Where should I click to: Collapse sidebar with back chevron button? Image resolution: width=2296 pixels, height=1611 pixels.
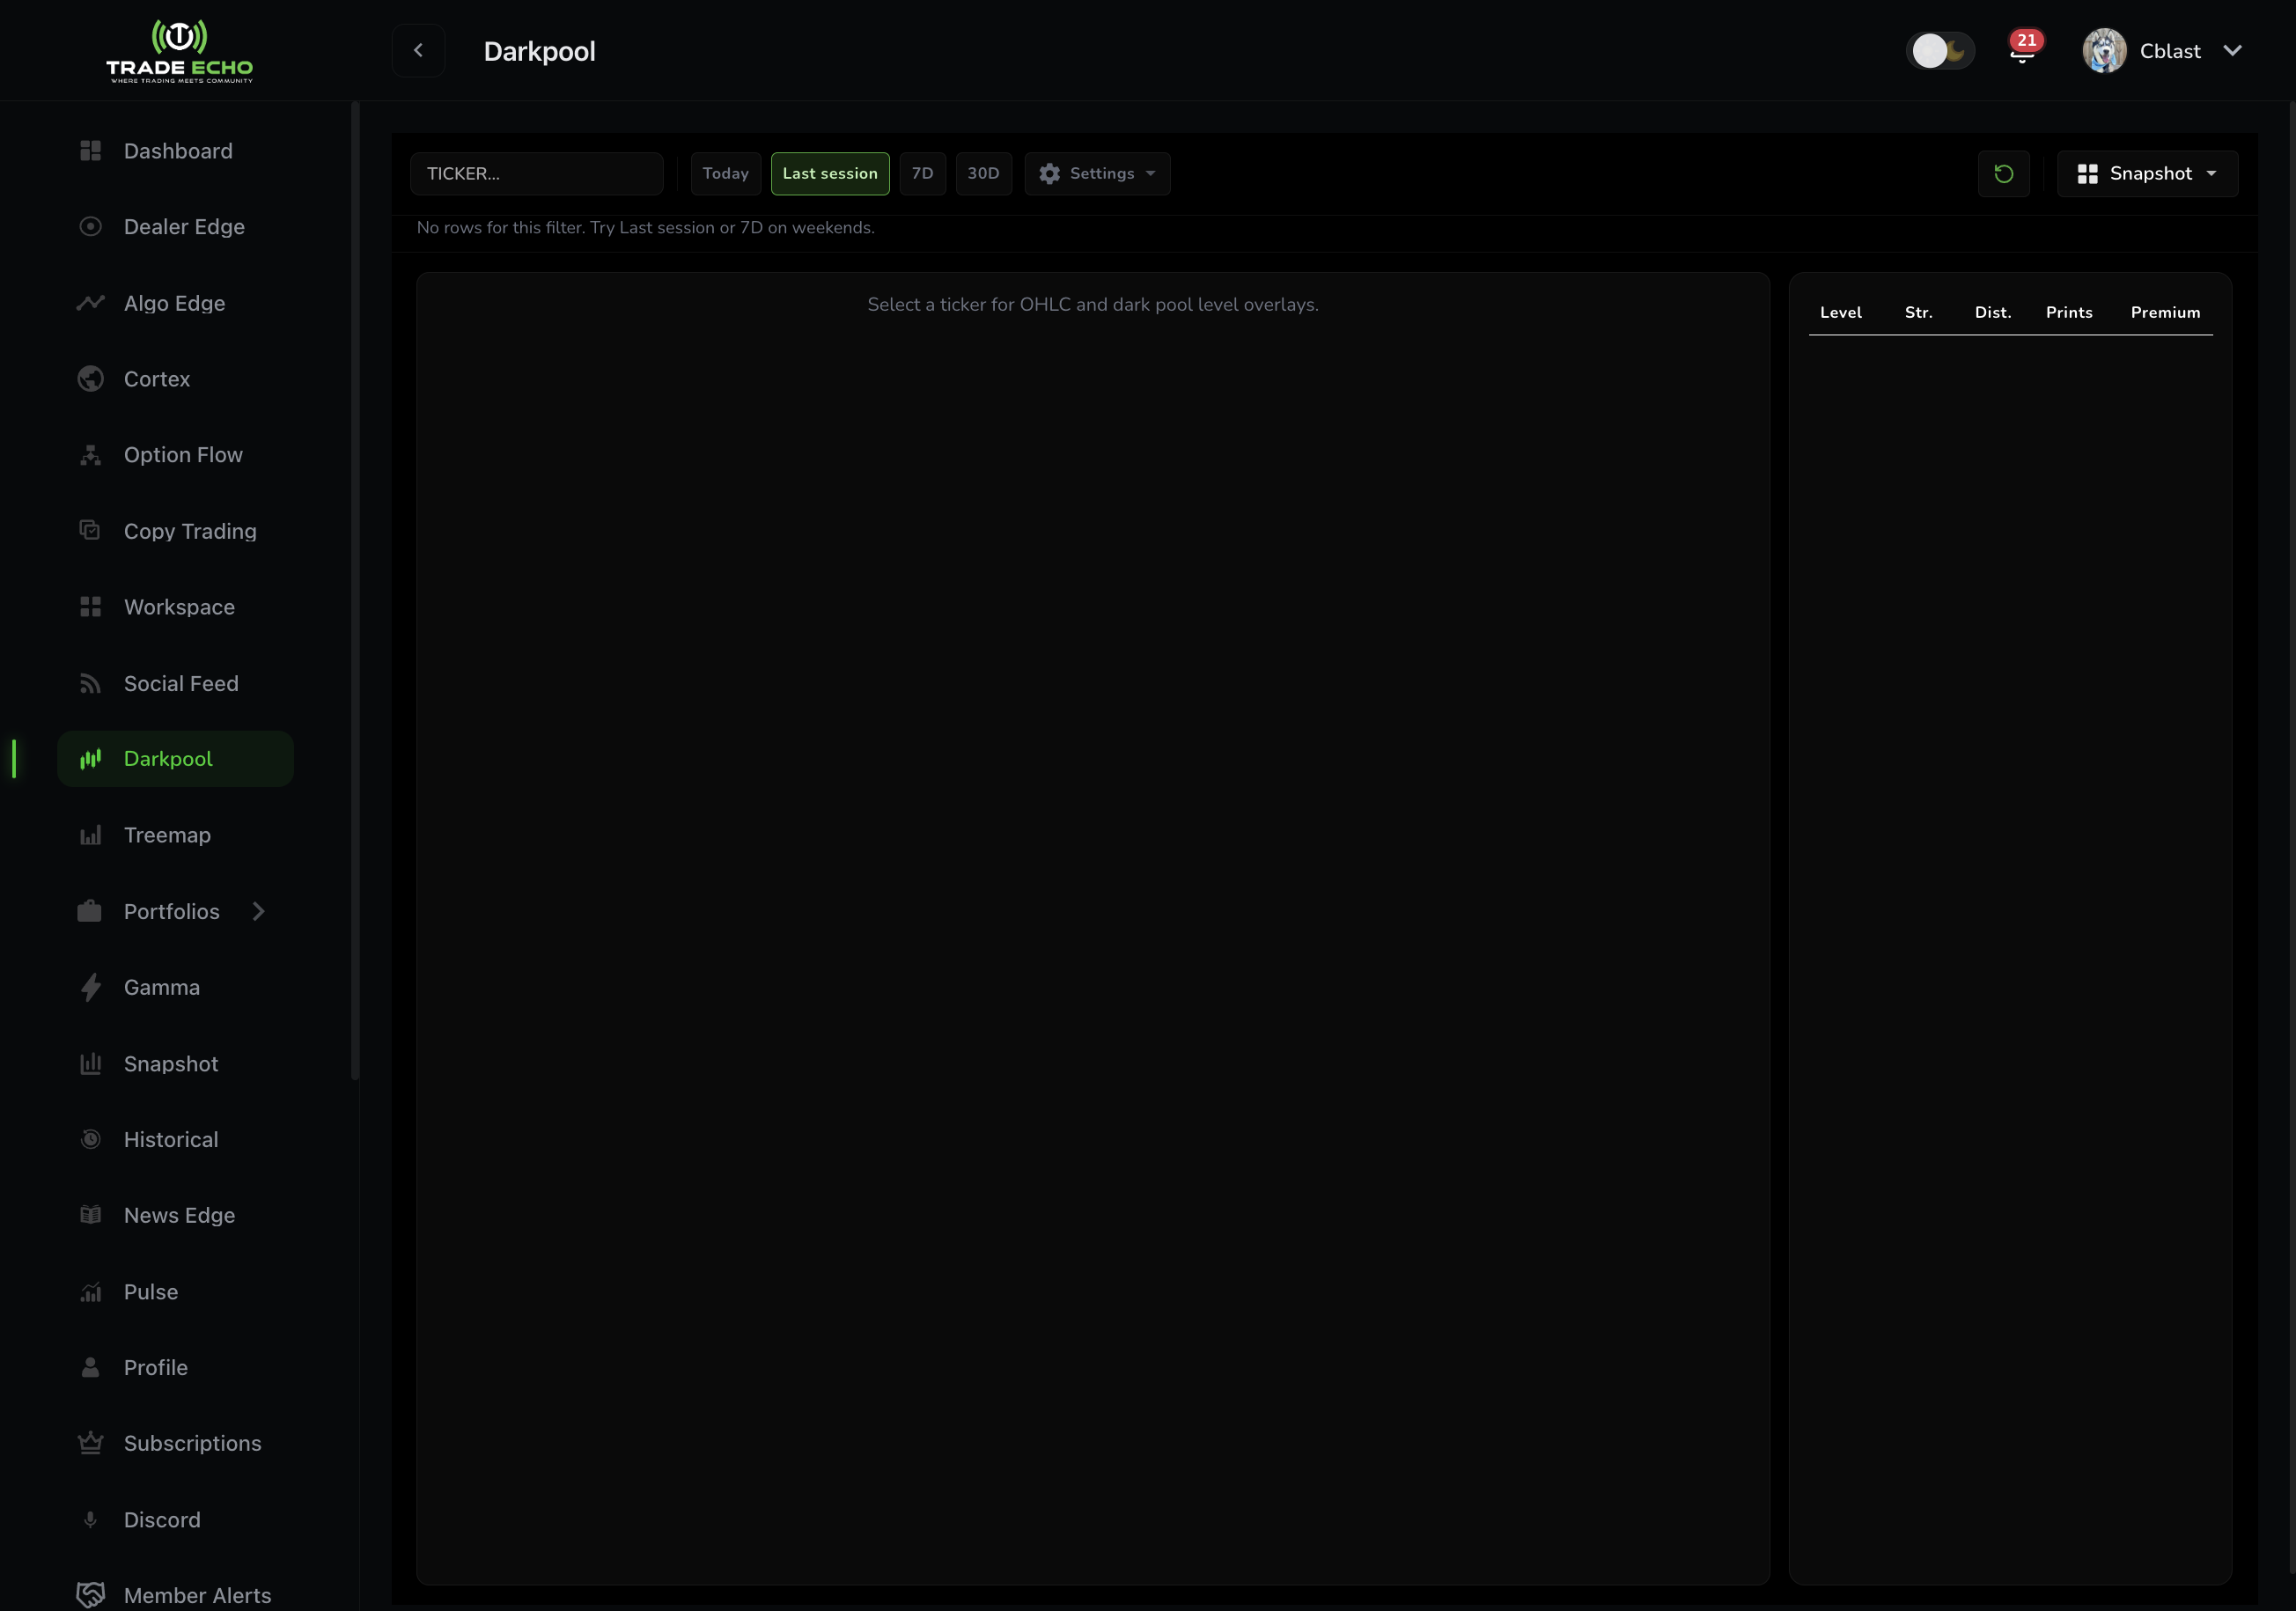pyautogui.click(x=418, y=50)
